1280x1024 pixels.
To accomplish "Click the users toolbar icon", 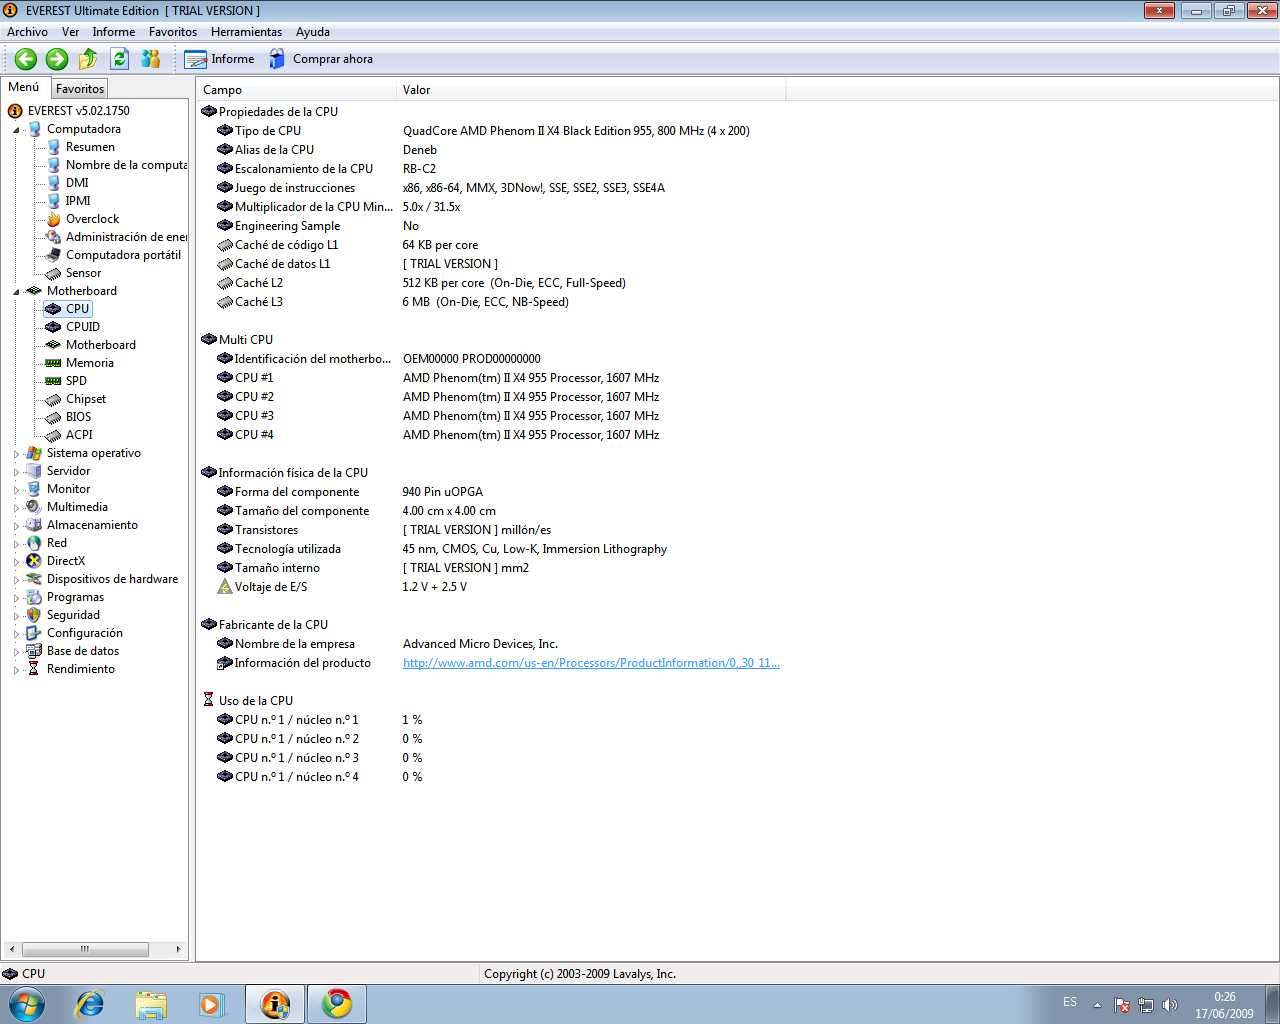I will point(151,59).
